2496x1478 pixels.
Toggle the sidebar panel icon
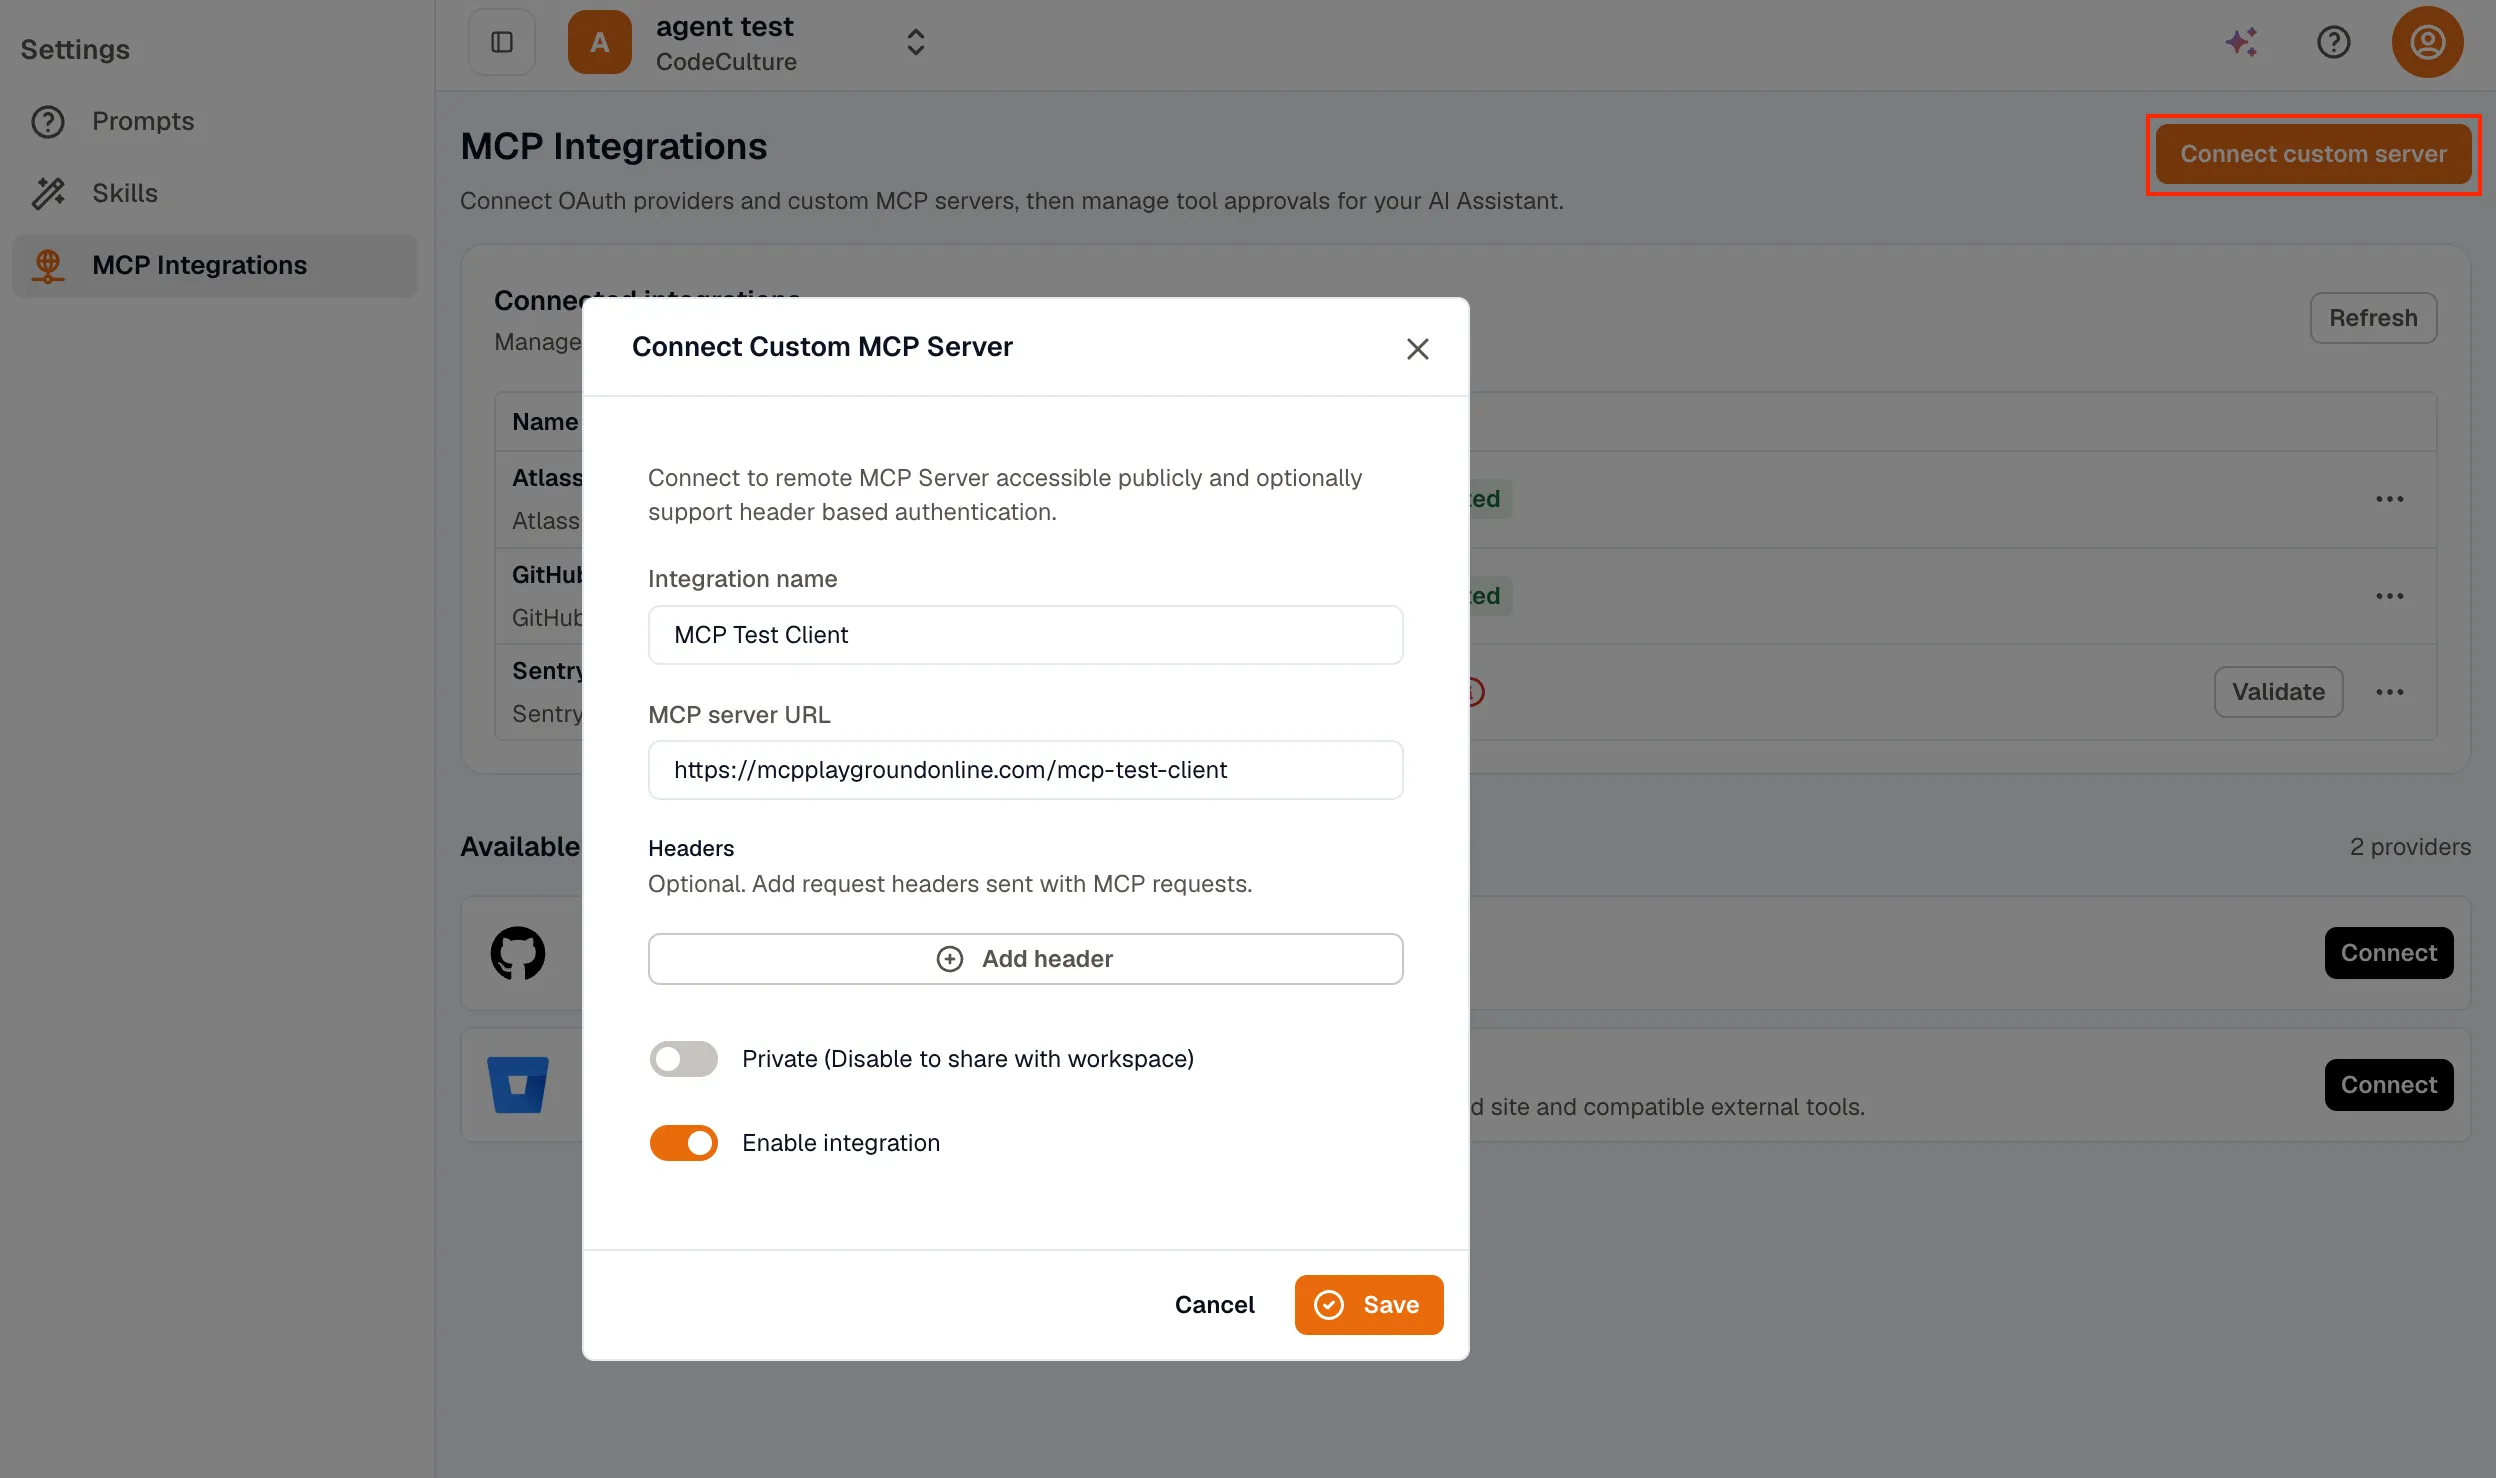coord(502,42)
